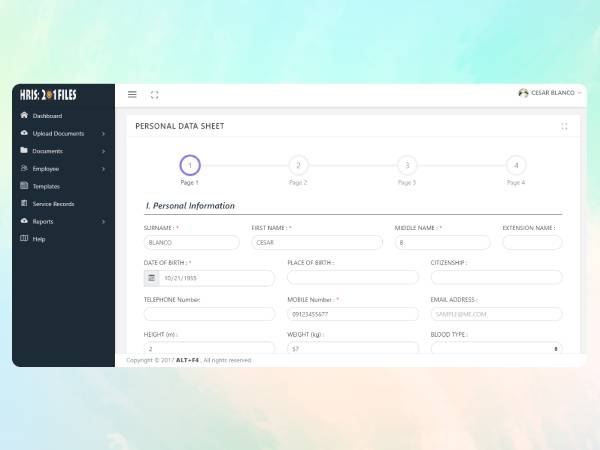Click the 'Page 2' step label
This screenshot has width=600, height=450.
tap(298, 183)
